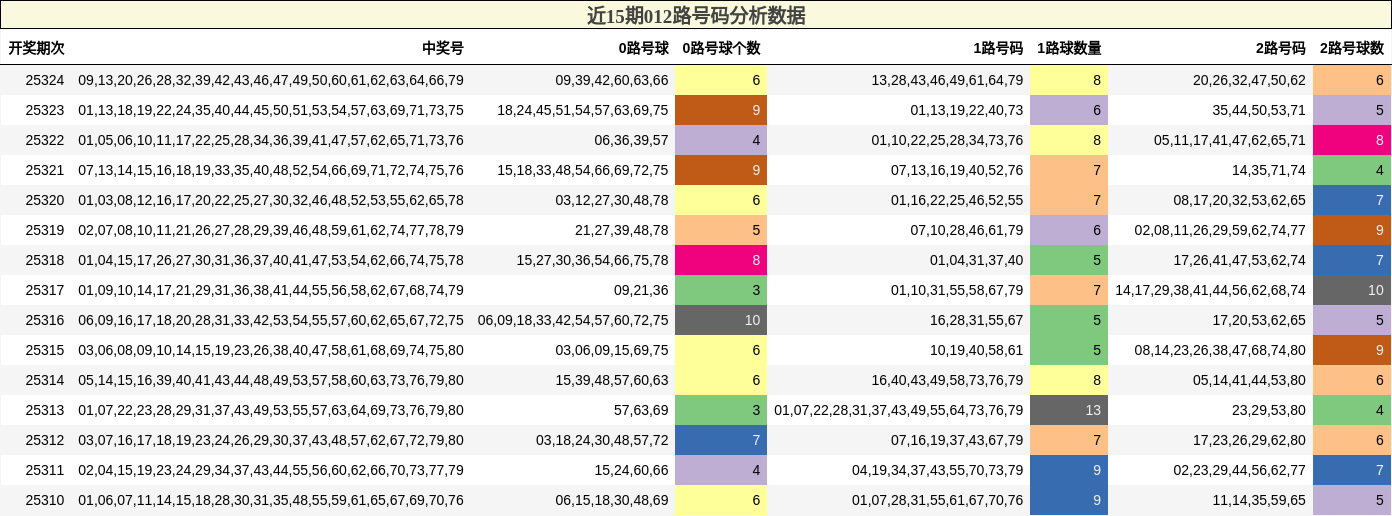Image resolution: width=1392 pixels, height=516 pixels.
Task: Click the blue 1路 count 9 cell in row 25311
Action: (x=1069, y=470)
